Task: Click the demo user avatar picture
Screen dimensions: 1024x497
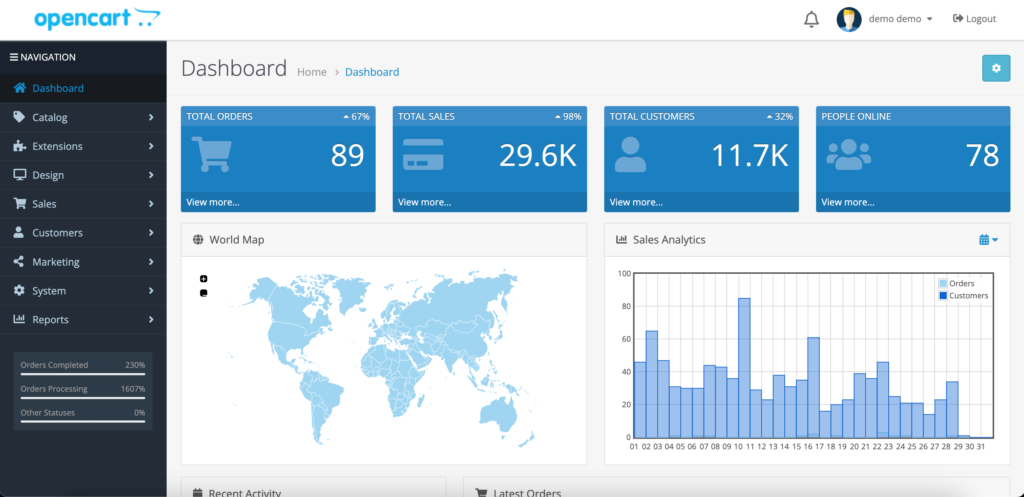Action: tap(848, 19)
